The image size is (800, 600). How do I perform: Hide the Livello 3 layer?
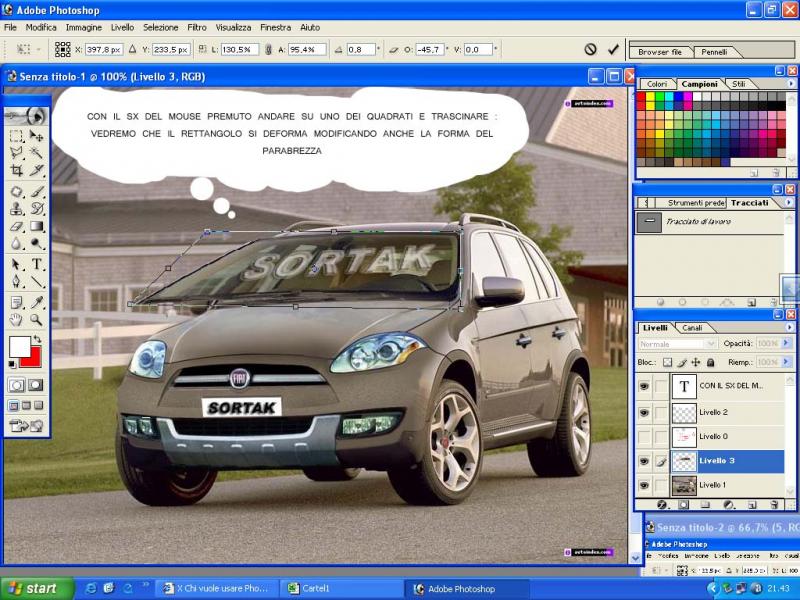644,461
